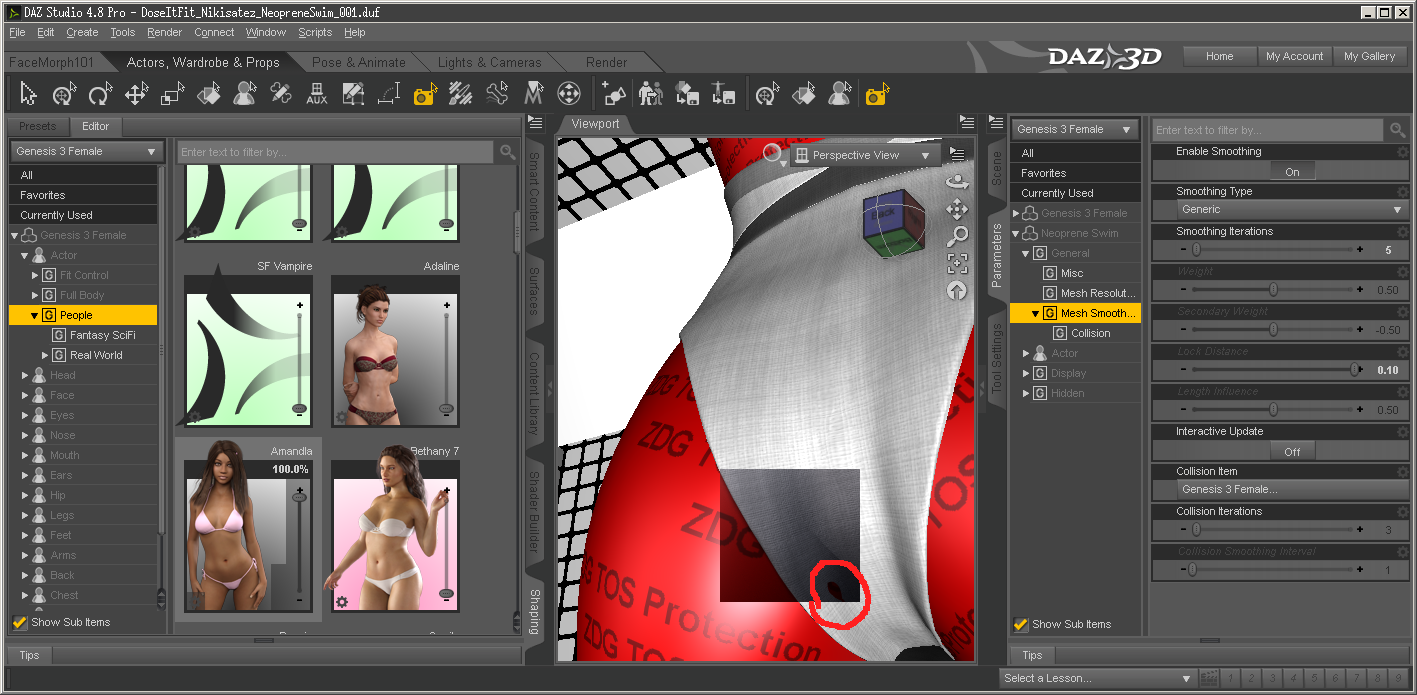Click the viewport Reset camera arrow icon
Screen dimensions: 1417x695
pos(957,291)
